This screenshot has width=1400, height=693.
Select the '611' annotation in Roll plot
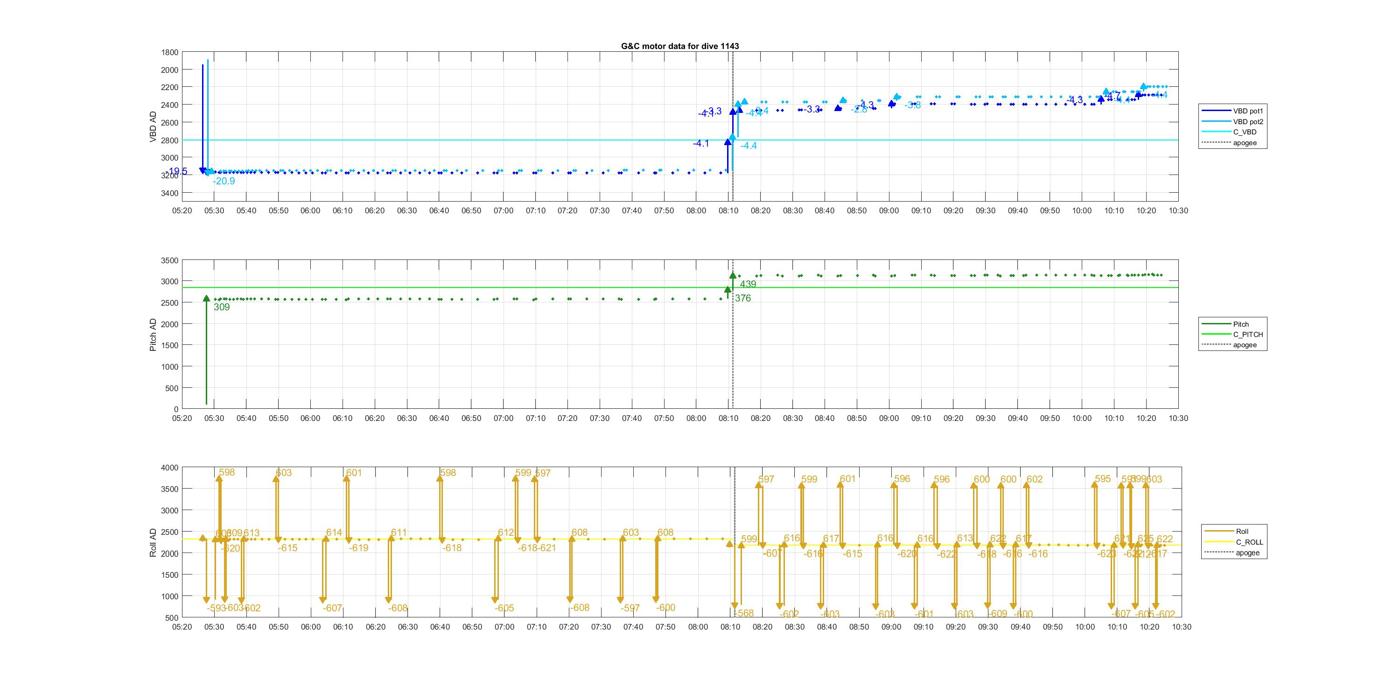[399, 533]
